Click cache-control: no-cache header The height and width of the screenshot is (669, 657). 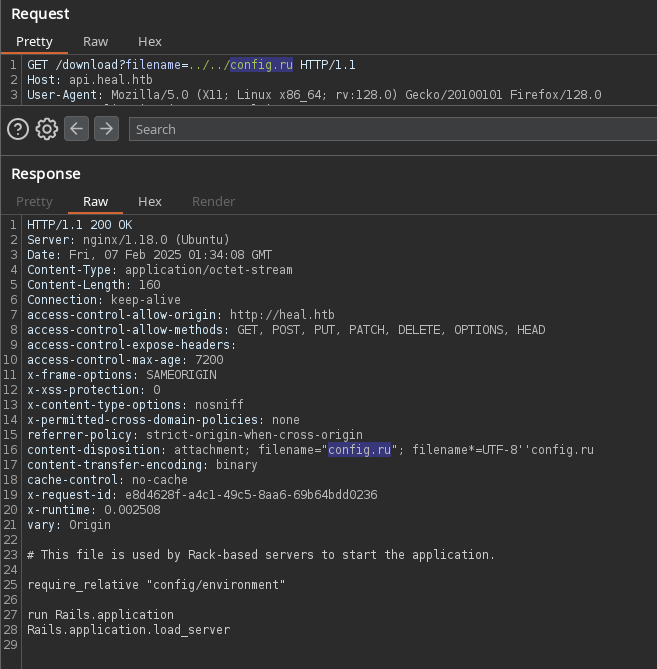[107, 480]
